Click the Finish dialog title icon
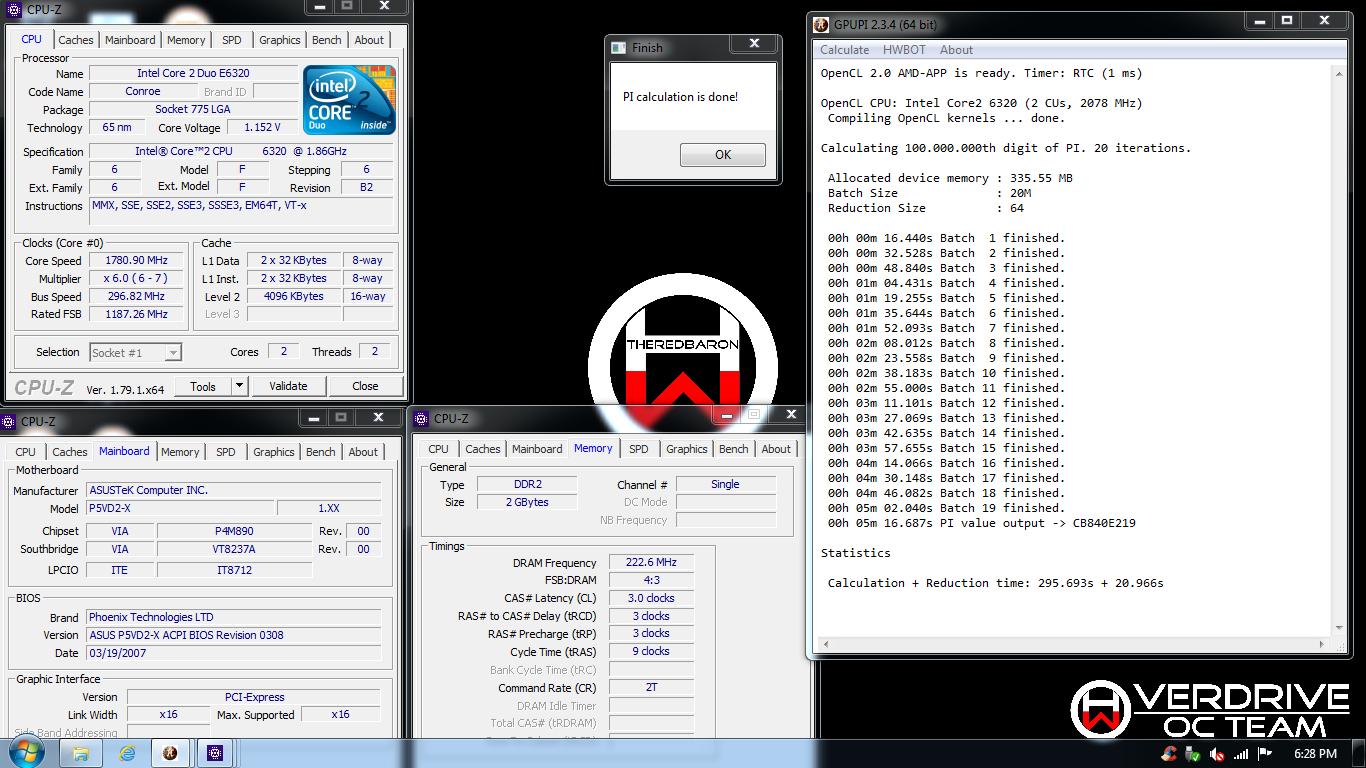The image size is (1366, 768). (618, 47)
